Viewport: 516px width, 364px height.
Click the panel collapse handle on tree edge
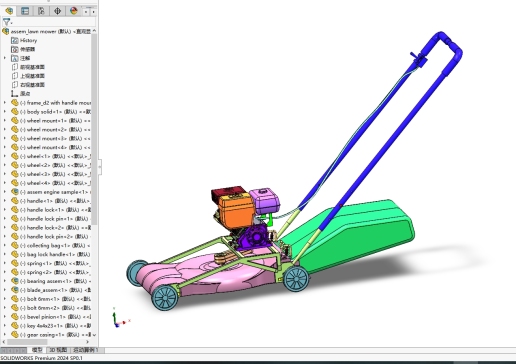click(100, 167)
